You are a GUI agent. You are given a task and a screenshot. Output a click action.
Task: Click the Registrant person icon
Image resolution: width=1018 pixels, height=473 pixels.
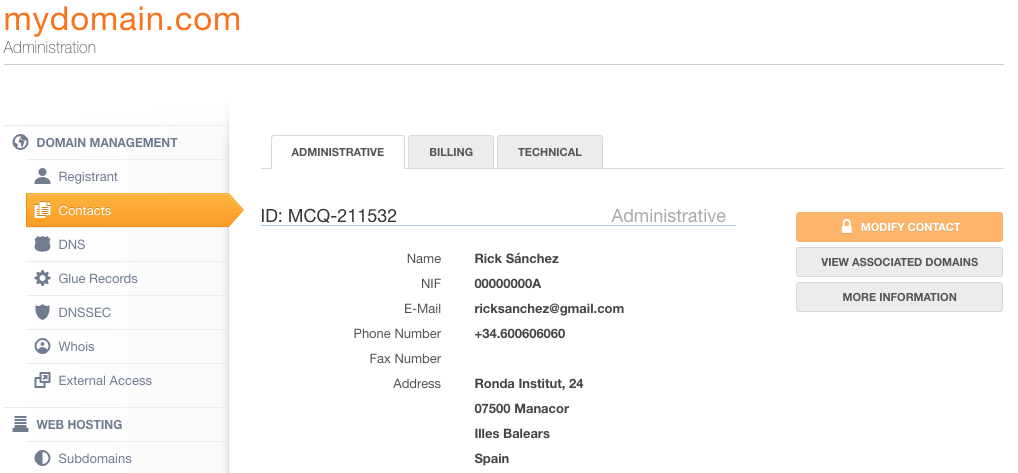[42, 176]
